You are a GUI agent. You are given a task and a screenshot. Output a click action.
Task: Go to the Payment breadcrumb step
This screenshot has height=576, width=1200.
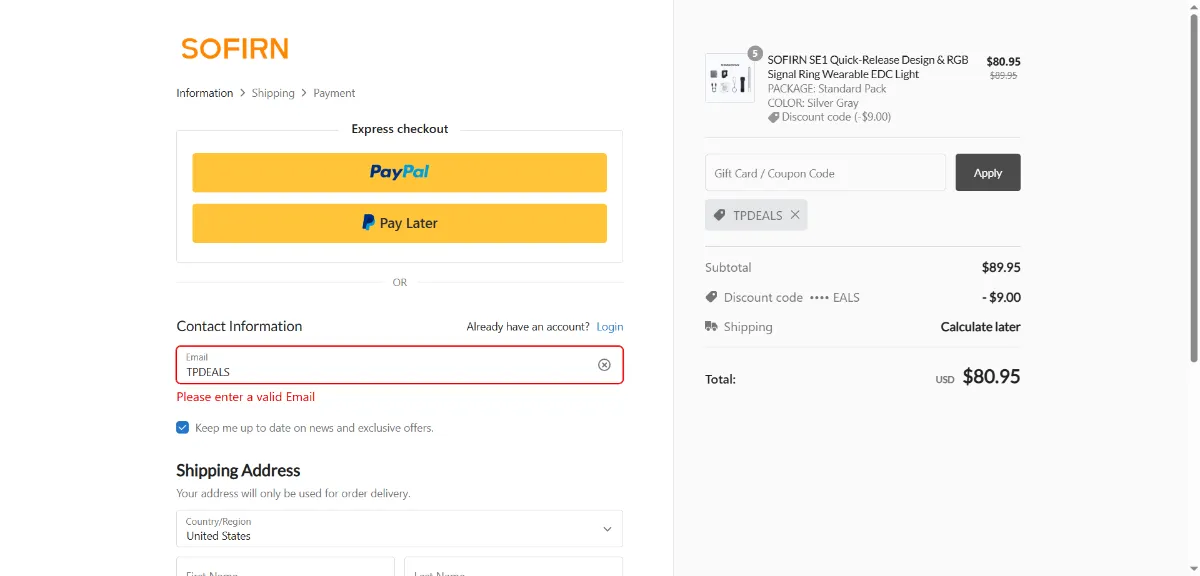334,93
